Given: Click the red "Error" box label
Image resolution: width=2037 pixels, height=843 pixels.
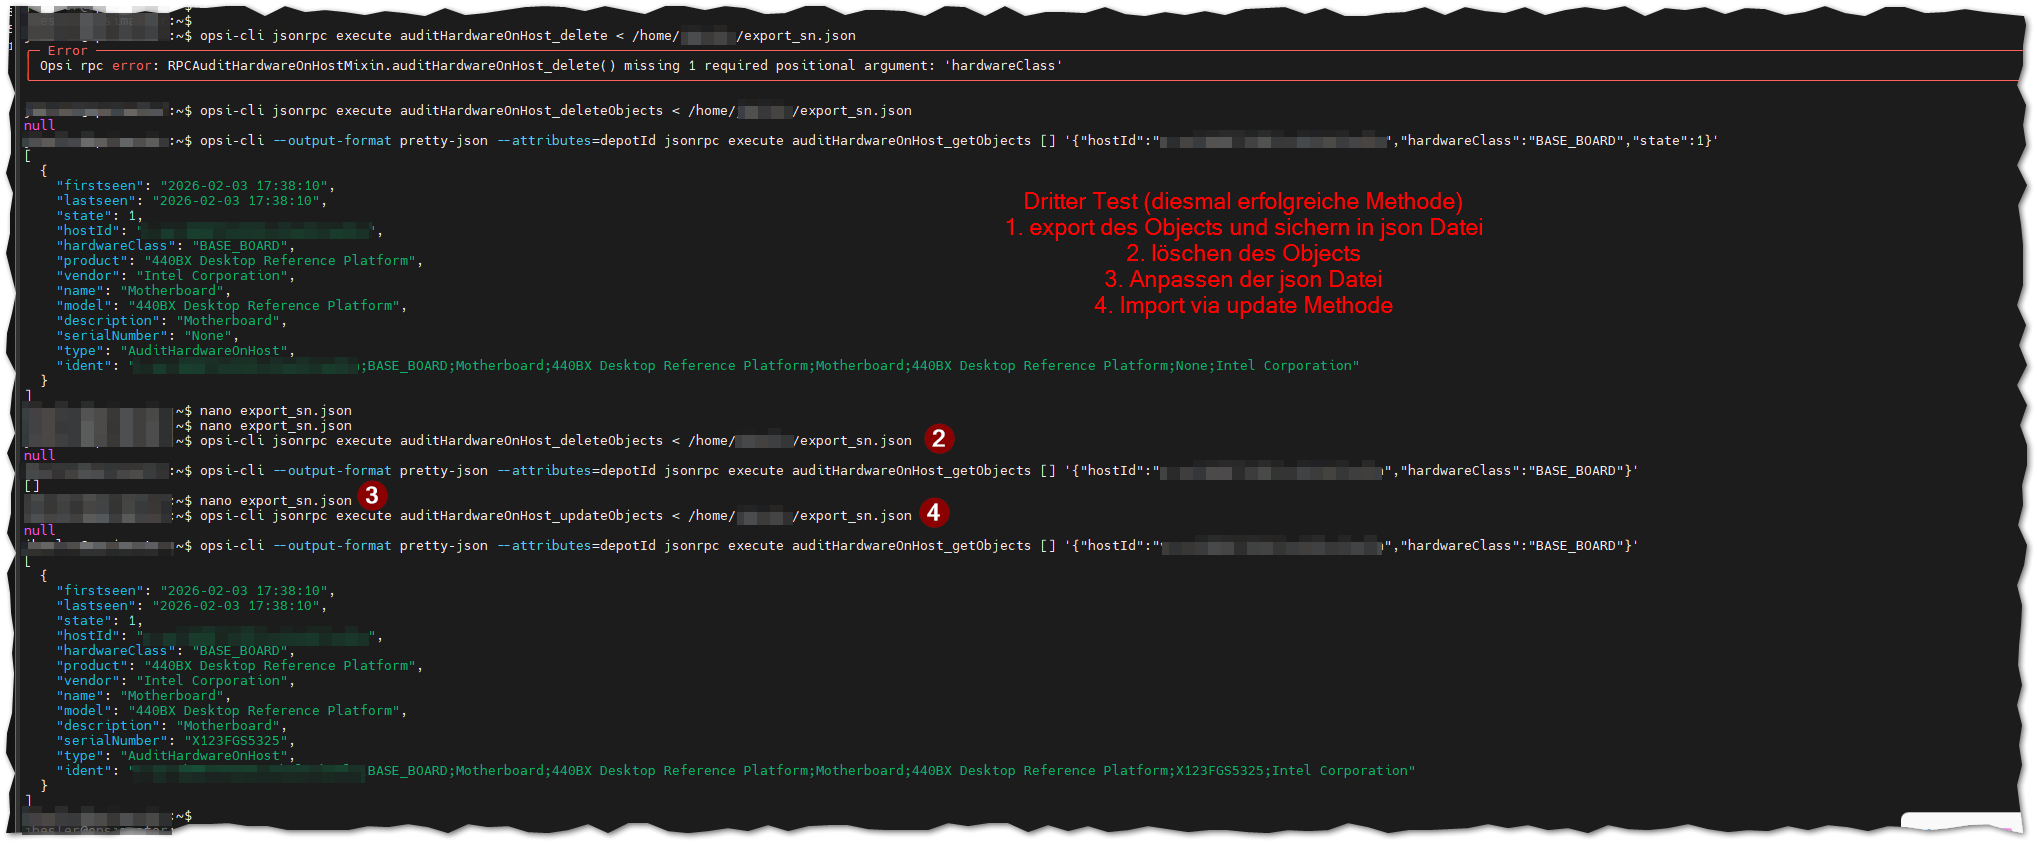Looking at the screenshot, I should 67,50.
